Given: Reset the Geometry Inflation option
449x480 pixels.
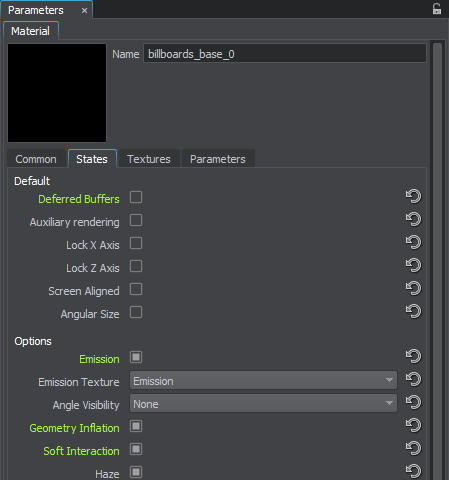Looking at the screenshot, I should [x=413, y=425].
